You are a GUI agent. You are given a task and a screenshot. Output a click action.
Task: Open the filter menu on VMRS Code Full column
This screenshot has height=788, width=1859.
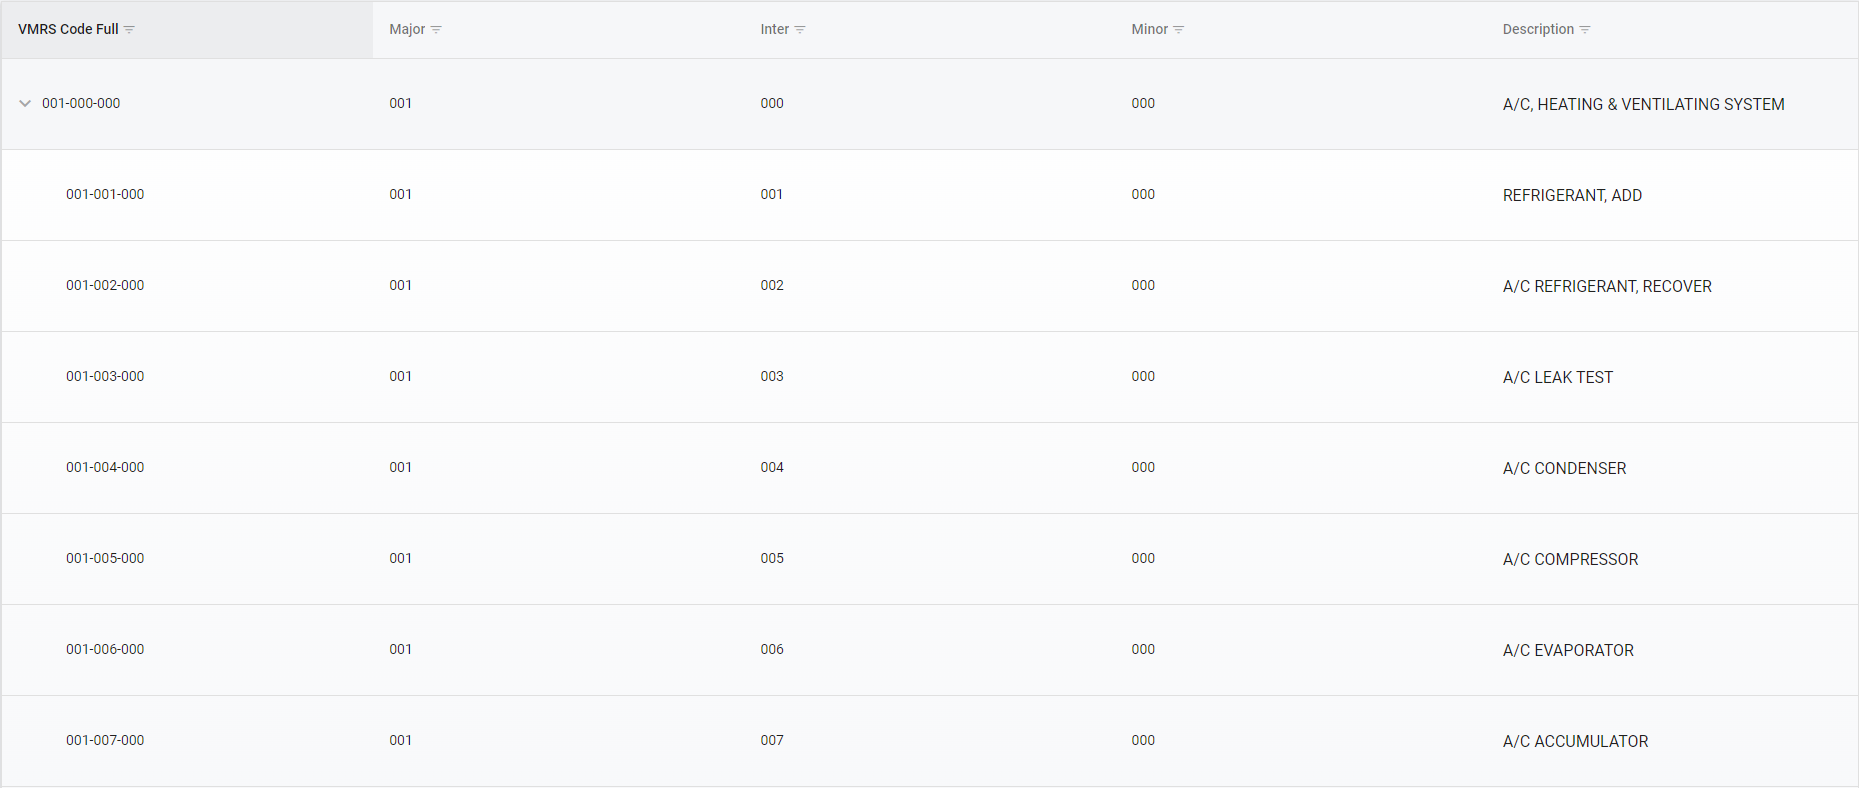tap(129, 29)
